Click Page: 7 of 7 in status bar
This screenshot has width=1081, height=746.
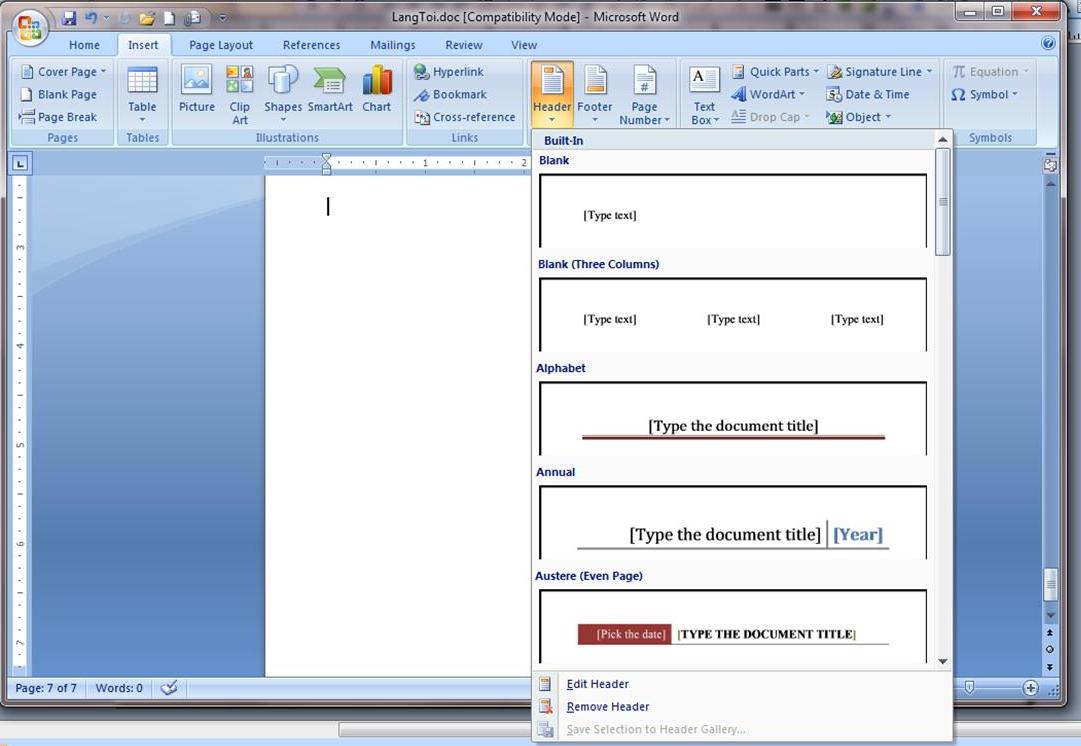46,687
